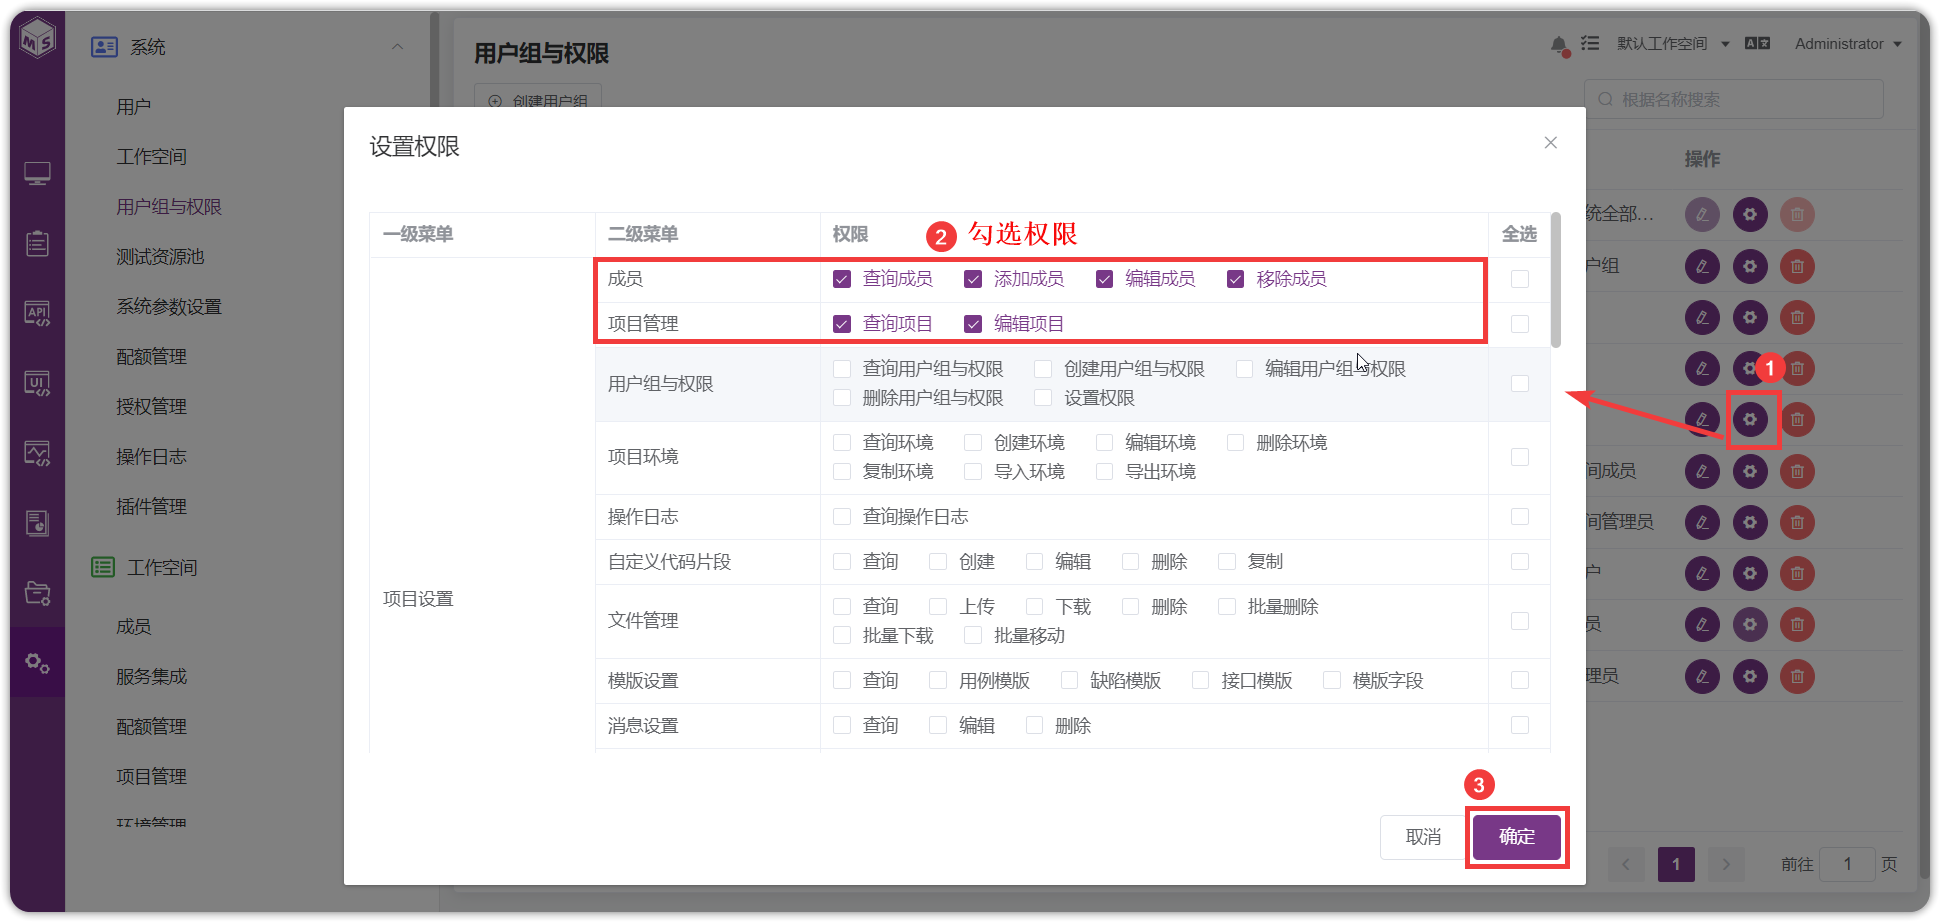Click delete icon in the 户组 row
Screen dimensions: 1940x922
coord(1797,266)
